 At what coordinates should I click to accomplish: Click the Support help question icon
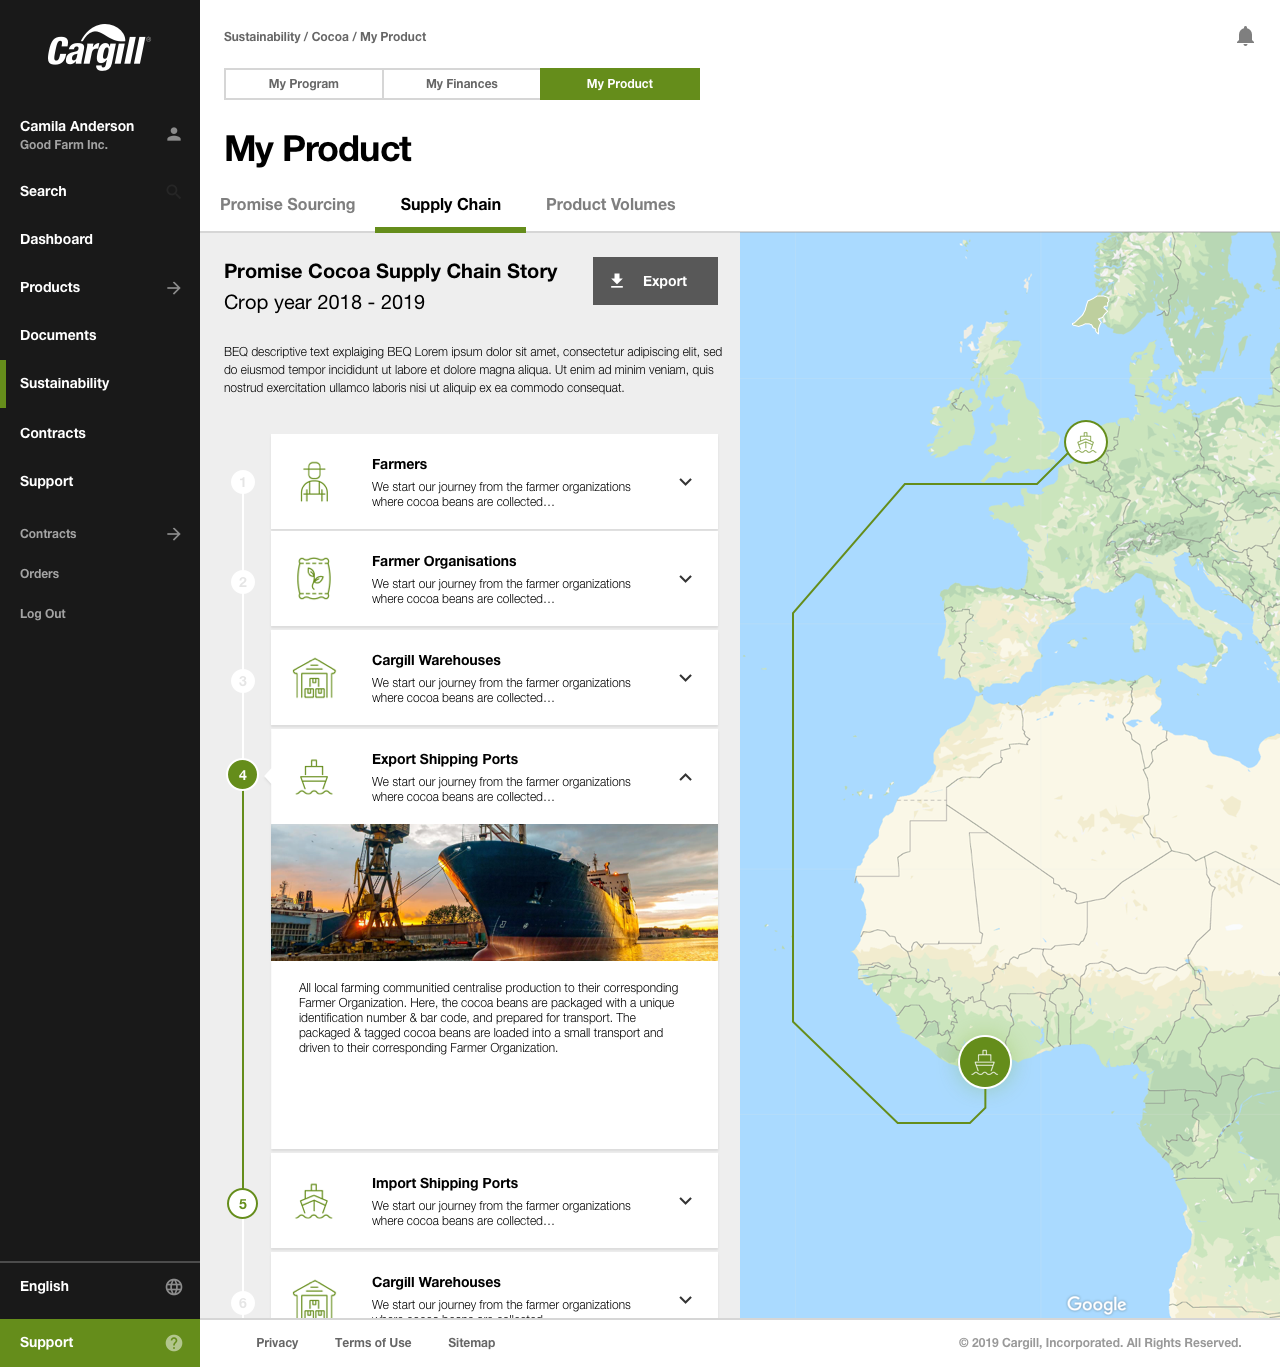[x=174, y=1343]
